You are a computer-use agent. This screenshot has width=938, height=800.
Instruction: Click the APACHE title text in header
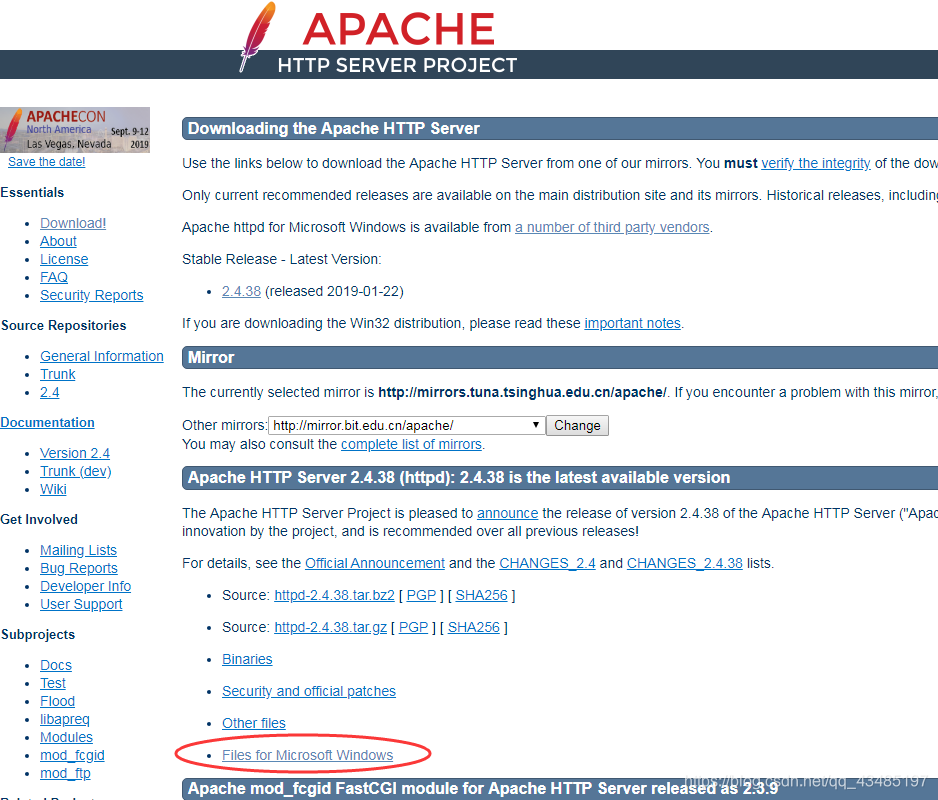(399, 29)
